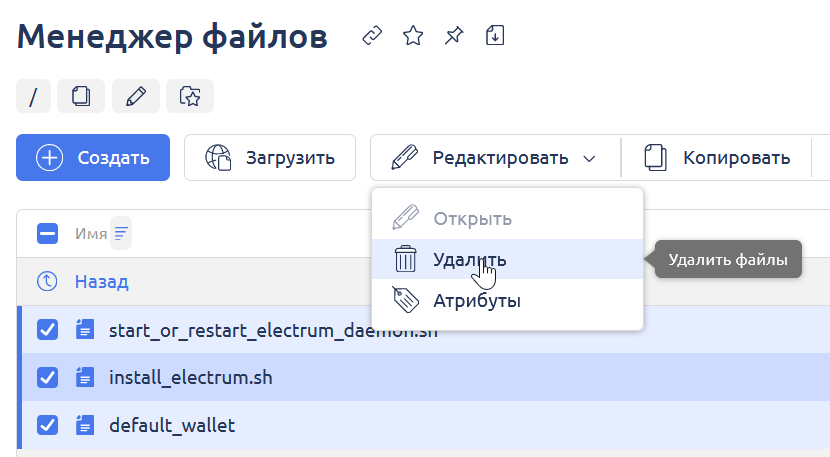830x457 pixels.
Task: Collapse the Редактировать dropdown menu
Action: pos(495,158)
